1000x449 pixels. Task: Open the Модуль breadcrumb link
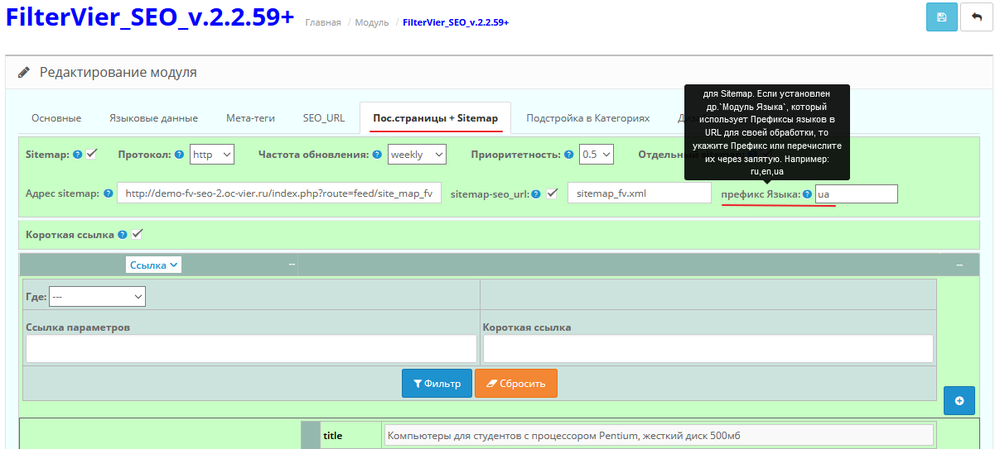372,22
